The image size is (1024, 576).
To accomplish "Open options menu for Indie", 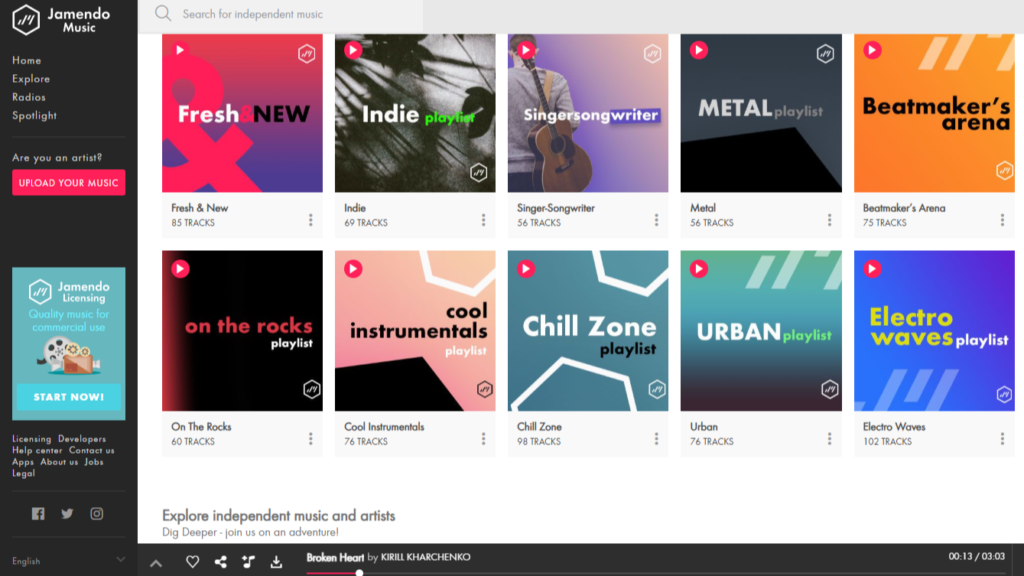I will [x=483, y=220].
